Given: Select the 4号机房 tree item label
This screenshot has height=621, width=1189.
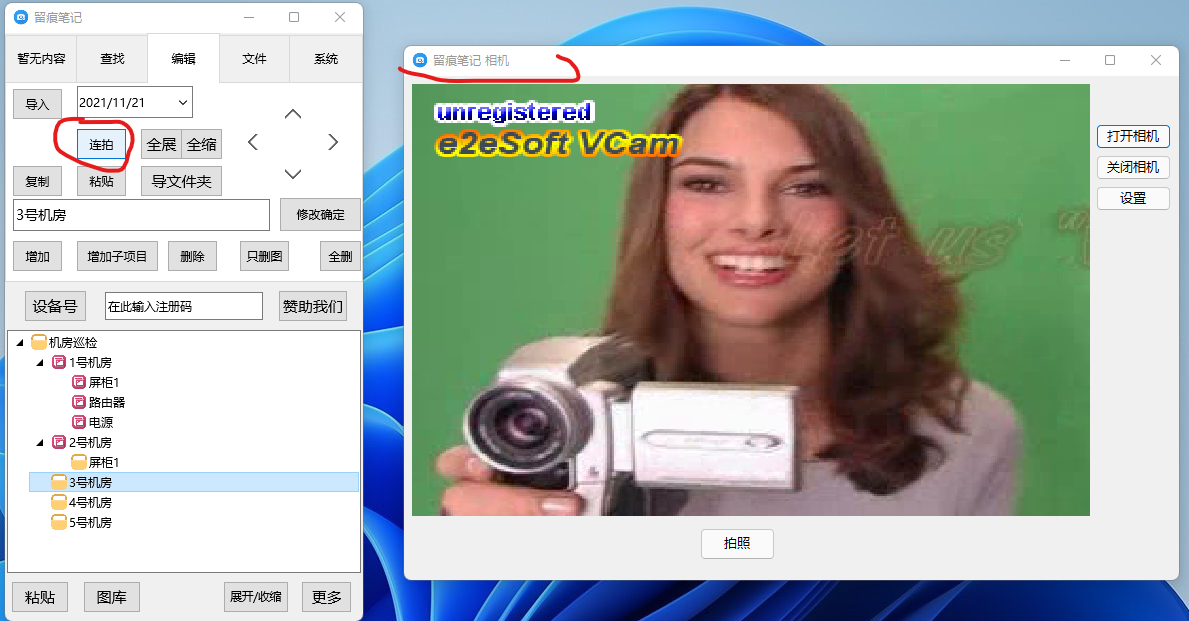Looking at the screenshot, I should (90, 502).
